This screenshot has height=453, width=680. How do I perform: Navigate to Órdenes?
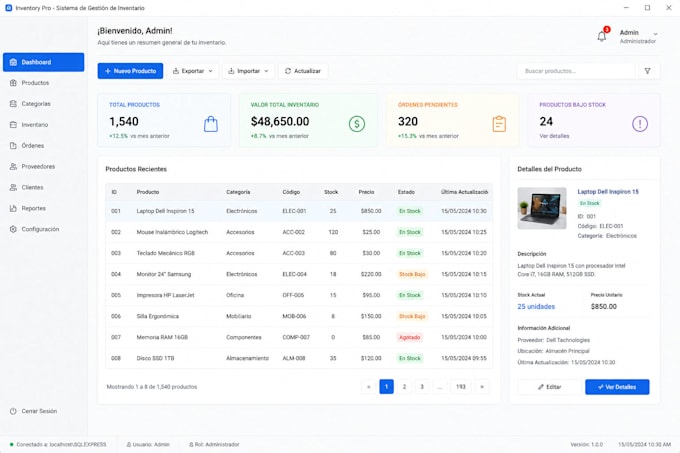tap(43, 146)
